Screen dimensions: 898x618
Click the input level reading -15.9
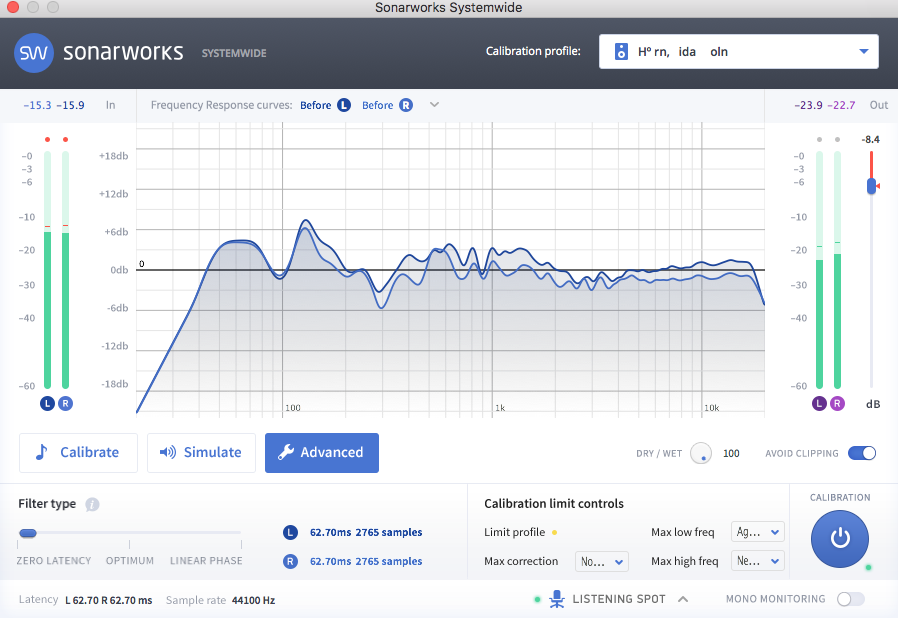[x=70, y=105]
